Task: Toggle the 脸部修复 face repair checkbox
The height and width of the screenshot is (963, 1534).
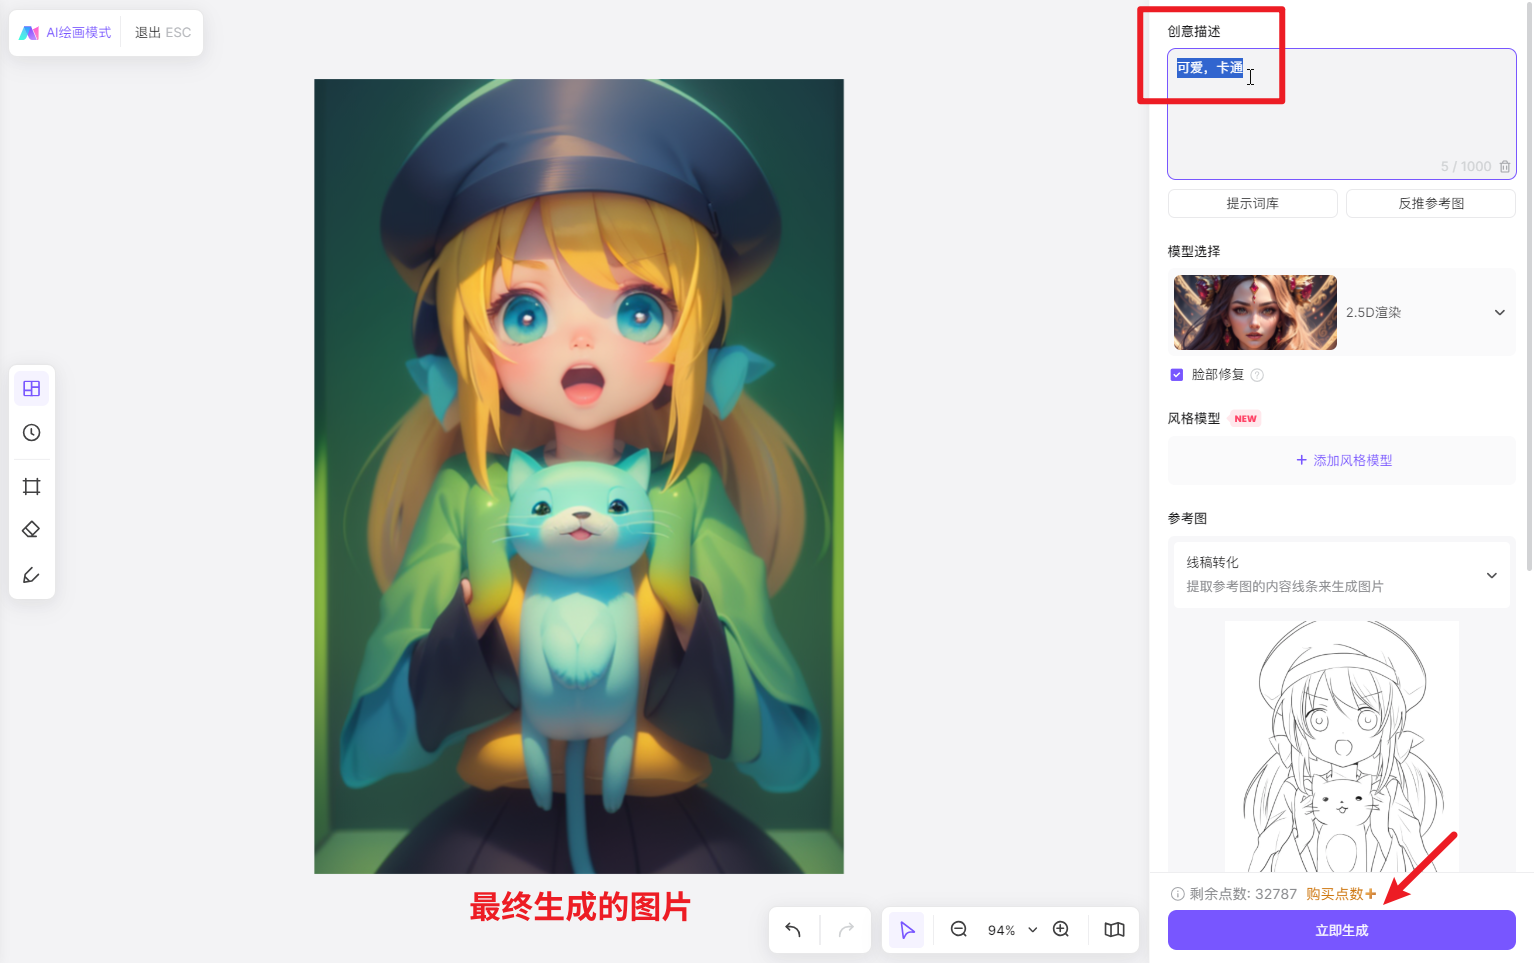Action: pos(1177,374)
